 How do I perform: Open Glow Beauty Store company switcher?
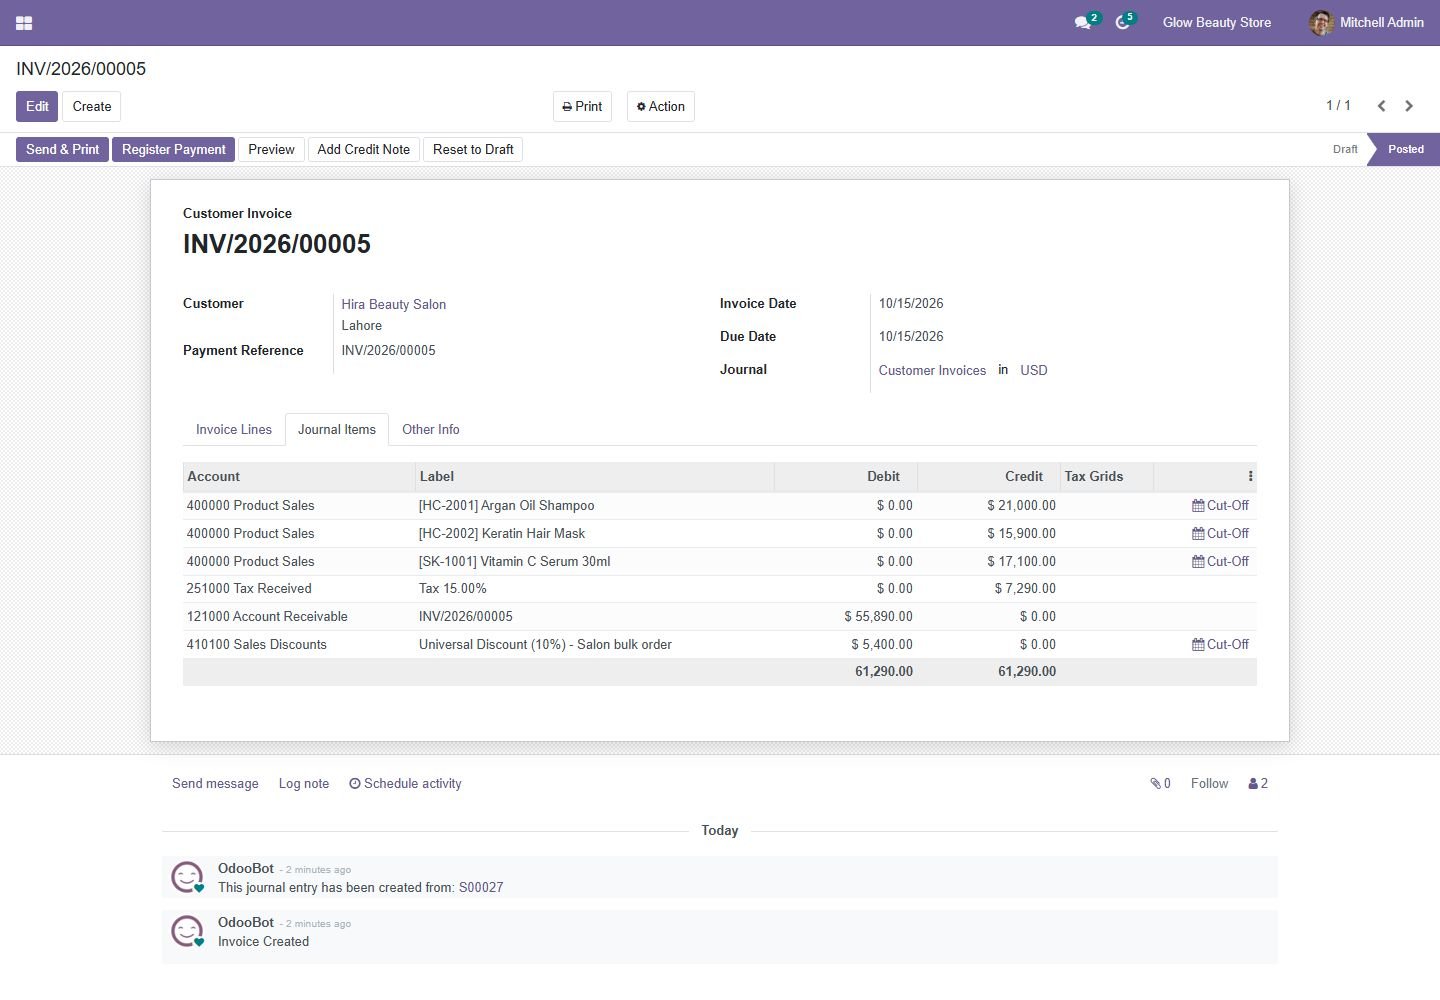coord(1217,22)
